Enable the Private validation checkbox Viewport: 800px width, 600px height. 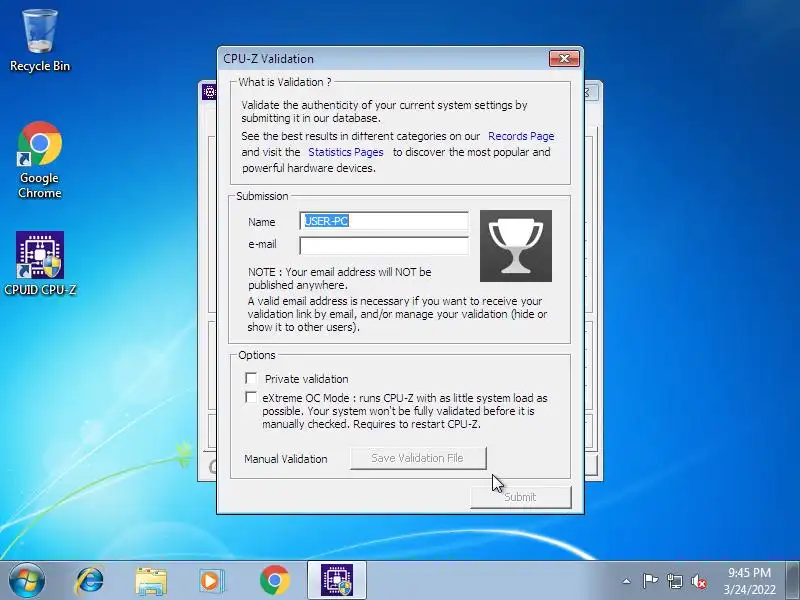251,378
